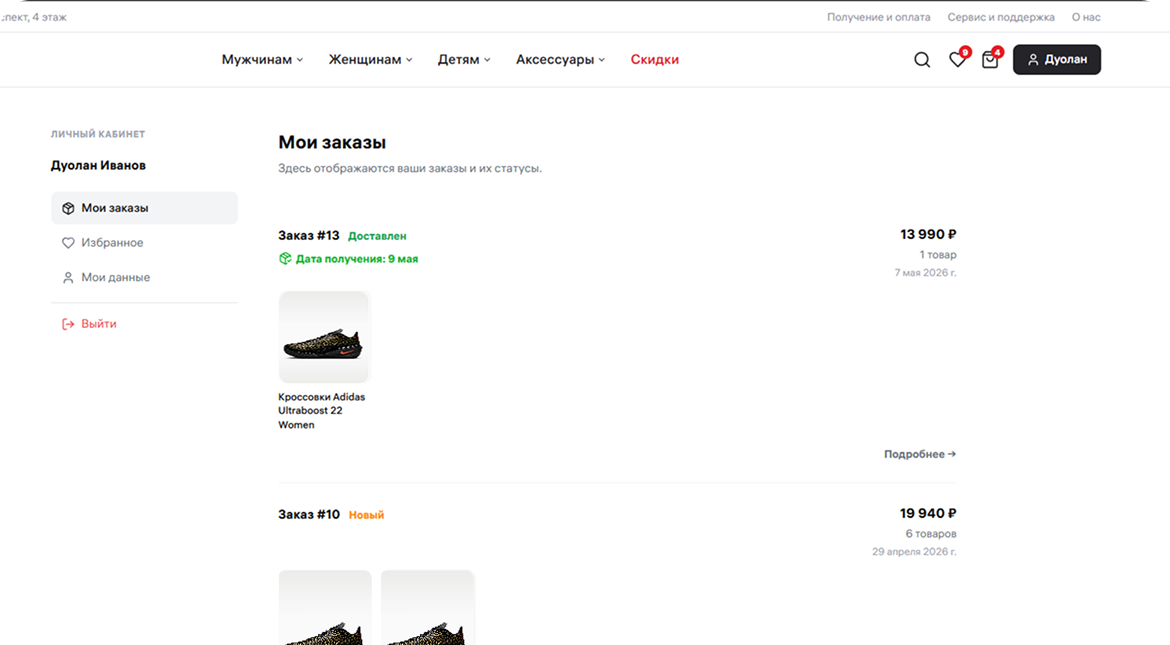Click the 19 940 ₽ price
Viewport: 1170px width, 645px height.
click(x=928, y=514)
